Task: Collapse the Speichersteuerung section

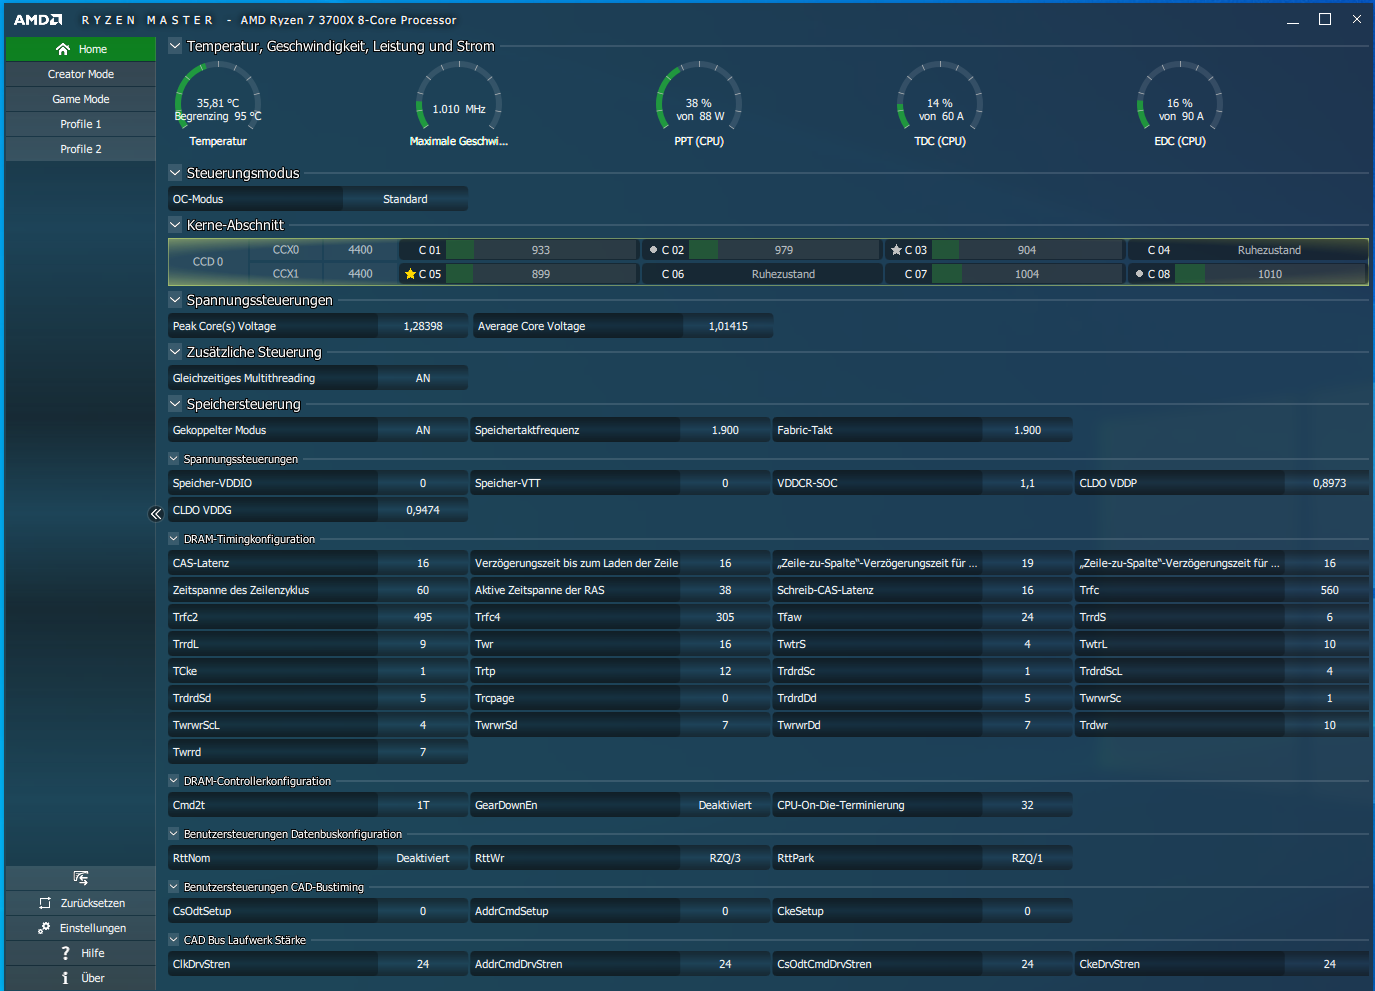Action: click(175, 404)
